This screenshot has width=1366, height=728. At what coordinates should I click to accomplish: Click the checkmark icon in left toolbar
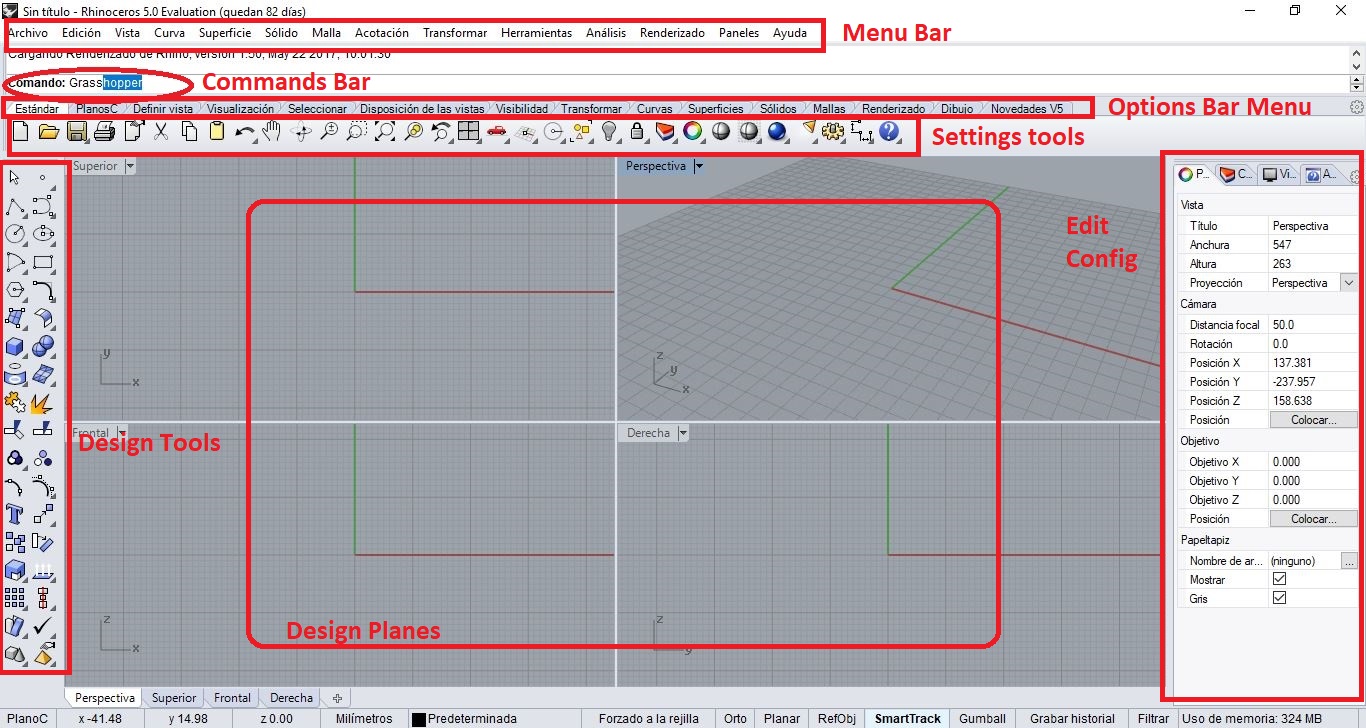(x=43, y=626)
